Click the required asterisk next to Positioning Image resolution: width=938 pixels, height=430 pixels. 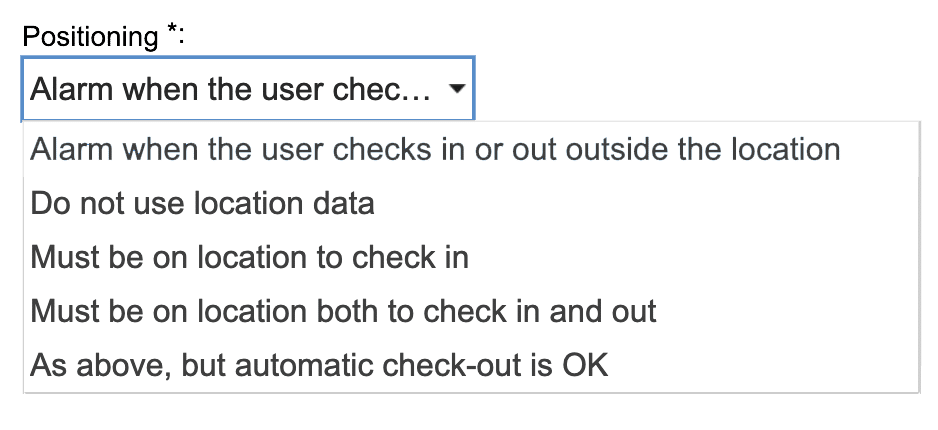point(171,33)
